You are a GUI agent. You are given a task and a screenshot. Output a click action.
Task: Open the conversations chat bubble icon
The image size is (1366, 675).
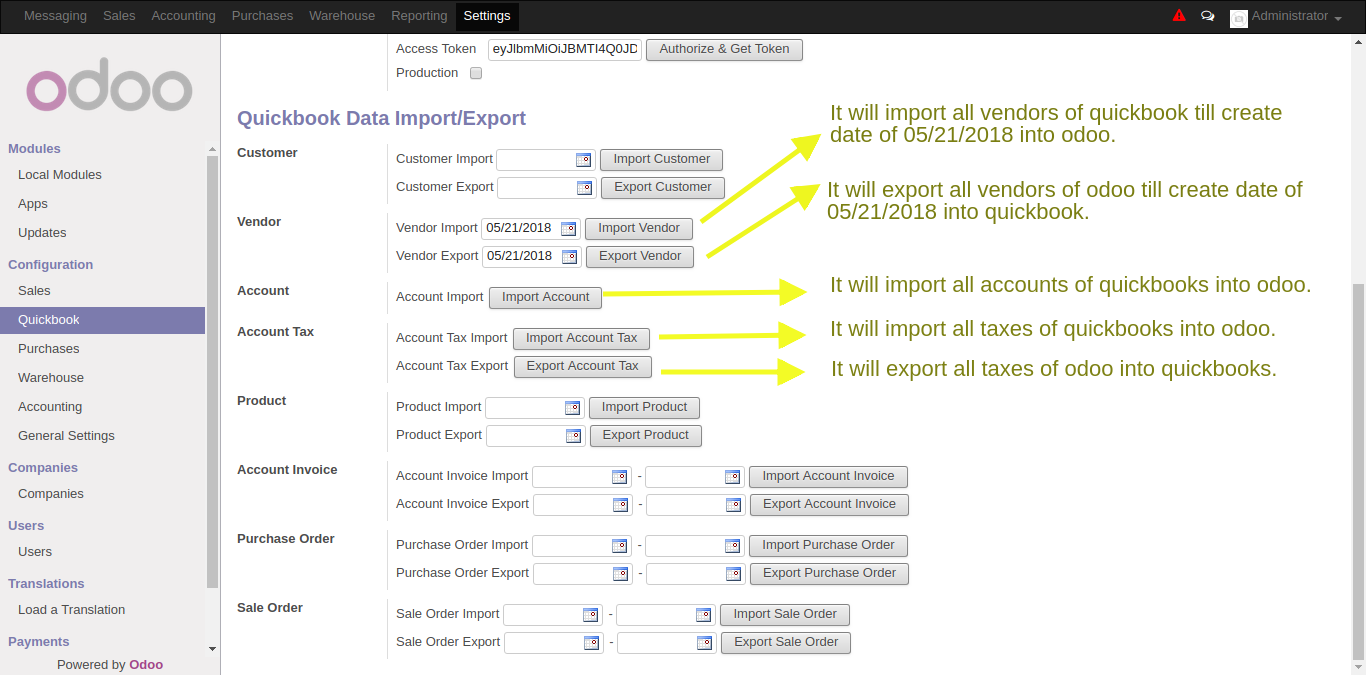coord(1207,16)
